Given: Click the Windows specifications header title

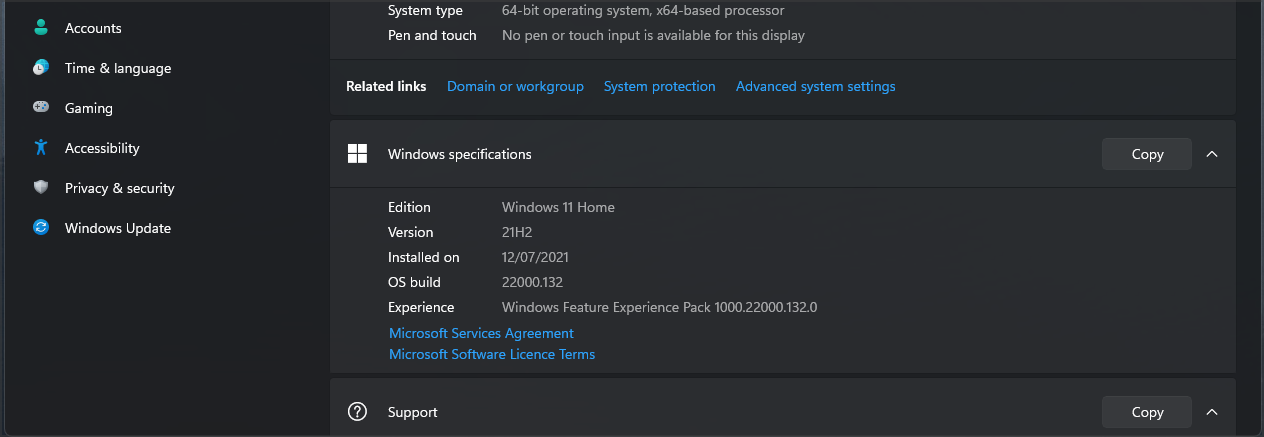Looking at the screenshot, I should point(460,154).
